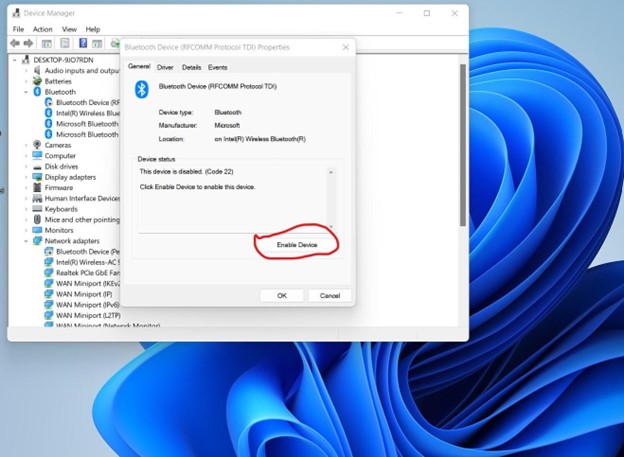Click the Device Manager vertical scrollbar
Screen dimensions: 624x457
click(462, 150)
